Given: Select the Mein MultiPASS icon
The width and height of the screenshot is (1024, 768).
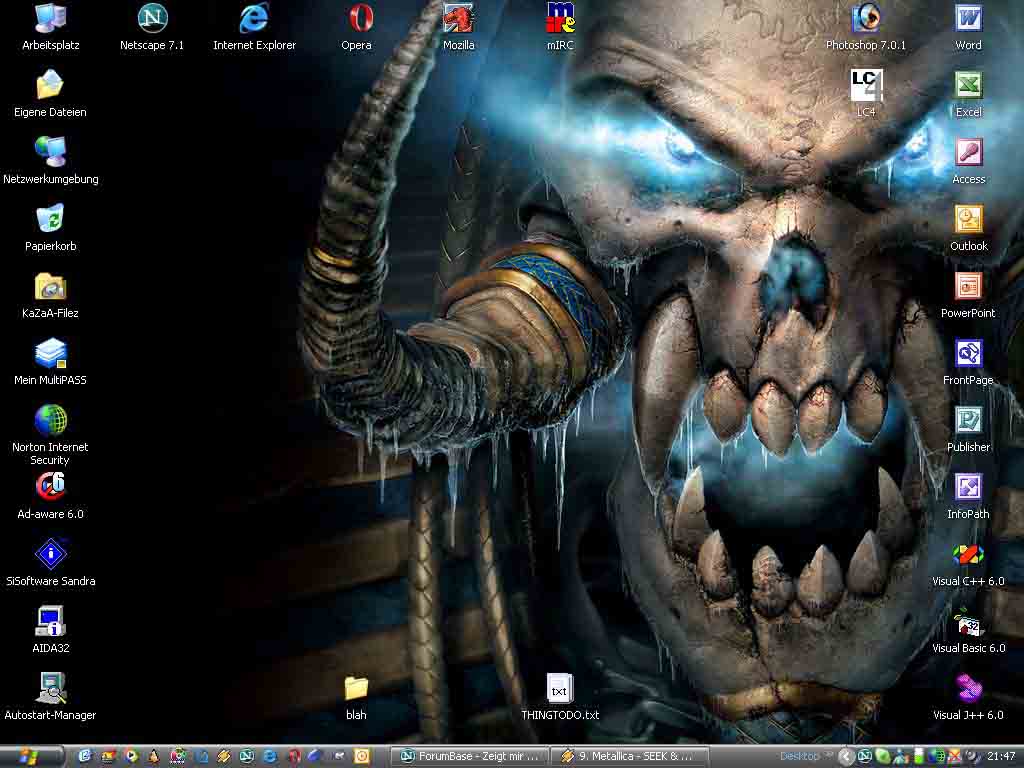Looking at the screenshot, I should click(50, 362).
